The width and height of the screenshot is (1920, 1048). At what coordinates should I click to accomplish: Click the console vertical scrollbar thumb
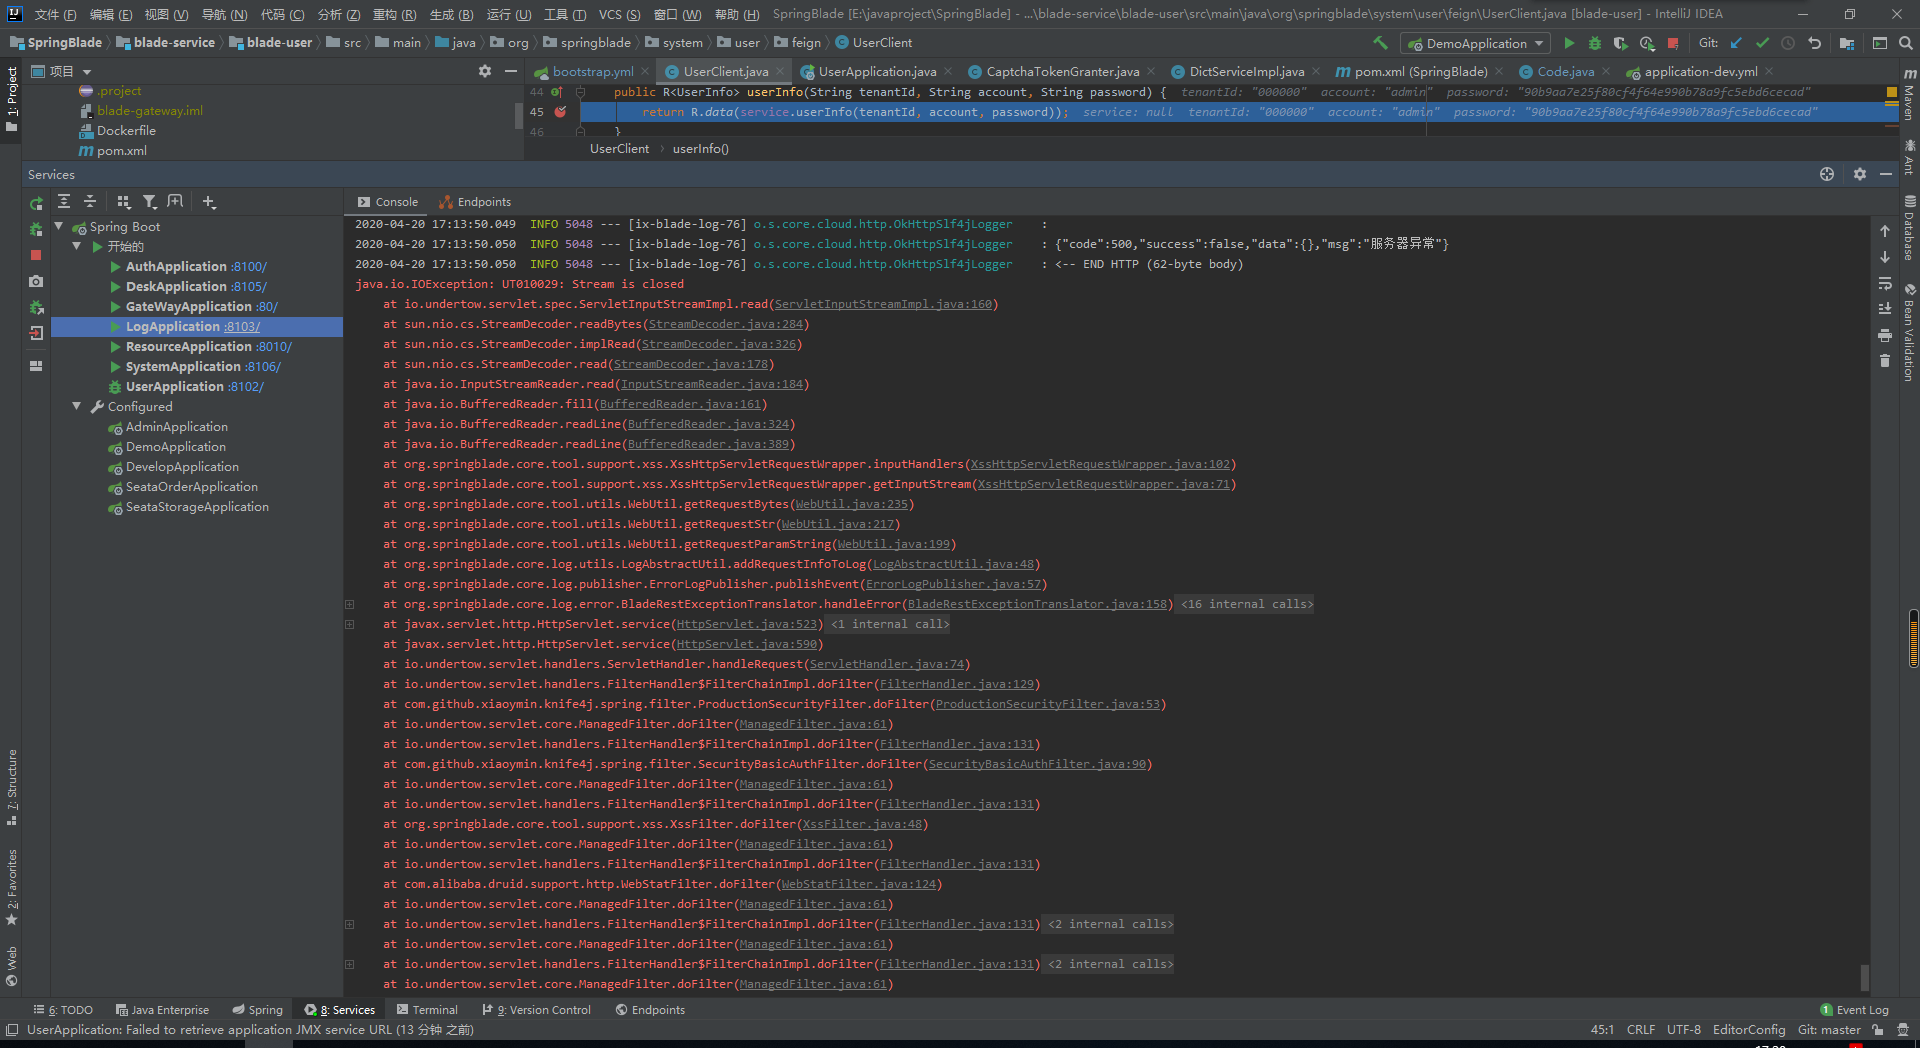click(x=1863, y=976)
